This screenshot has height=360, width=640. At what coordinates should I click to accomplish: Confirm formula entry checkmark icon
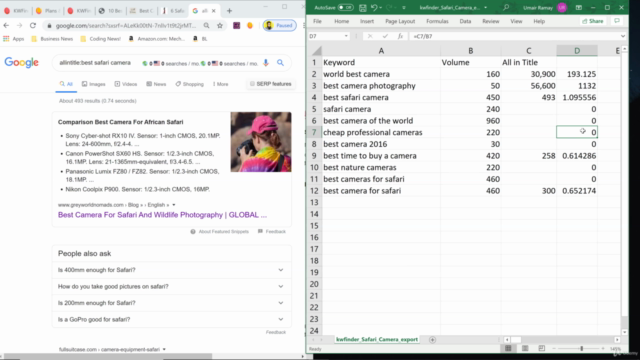[x=385, y=36]
